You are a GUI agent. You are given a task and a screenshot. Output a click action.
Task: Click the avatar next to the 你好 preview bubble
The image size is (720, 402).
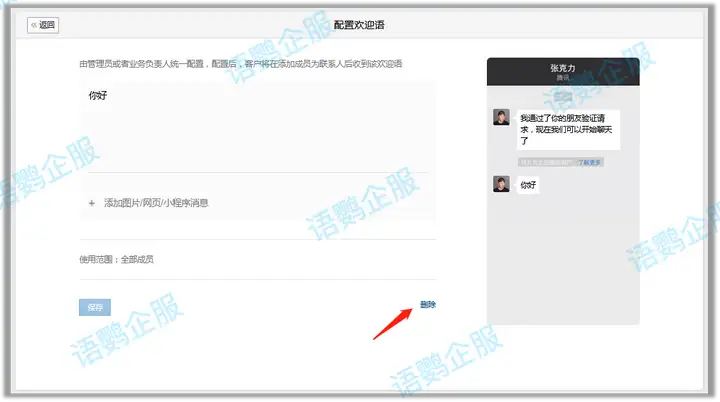(501, 184)
